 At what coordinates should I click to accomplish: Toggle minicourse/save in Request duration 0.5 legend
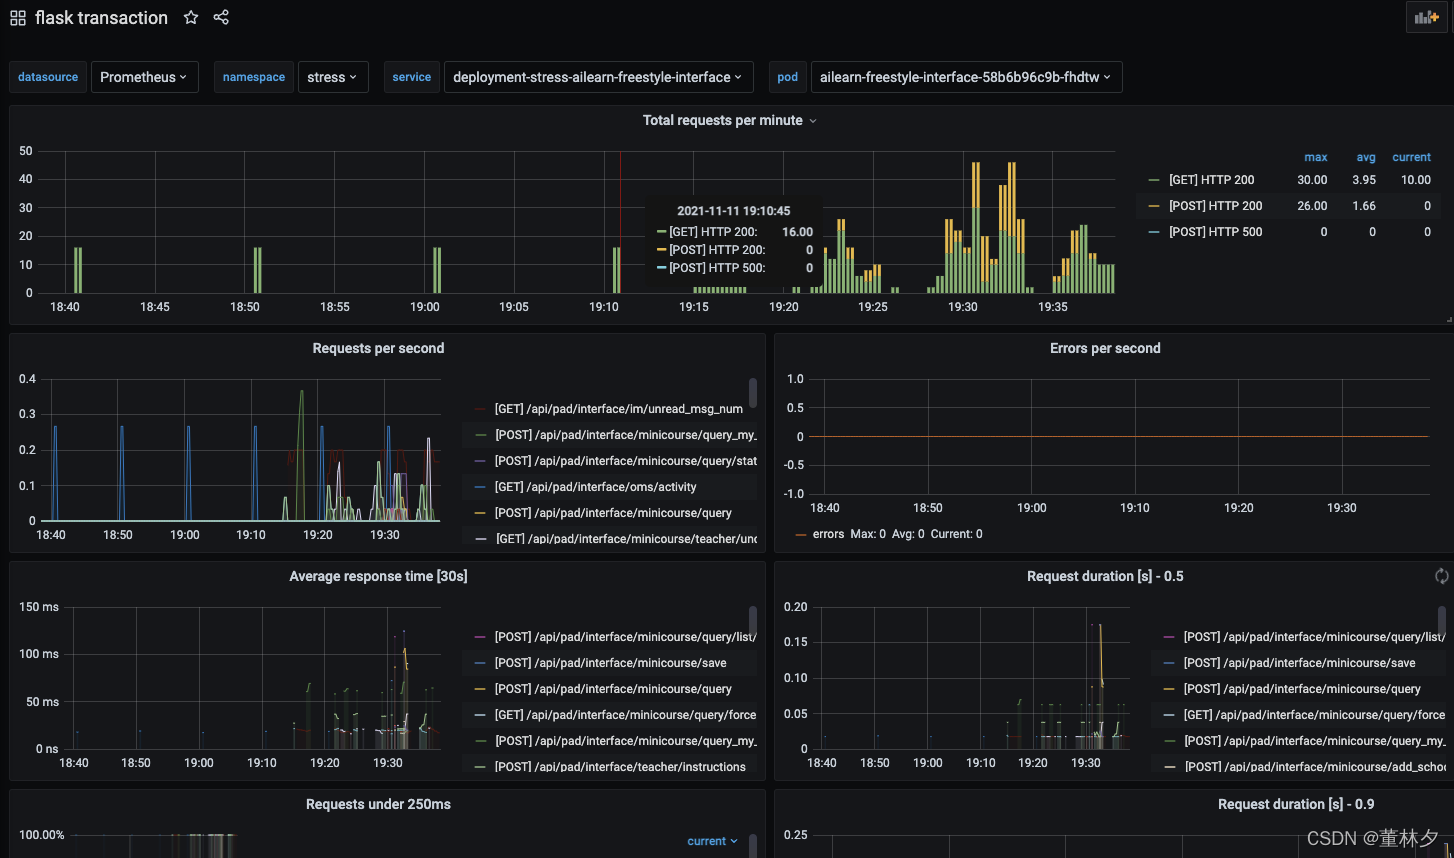[1299, 663]
